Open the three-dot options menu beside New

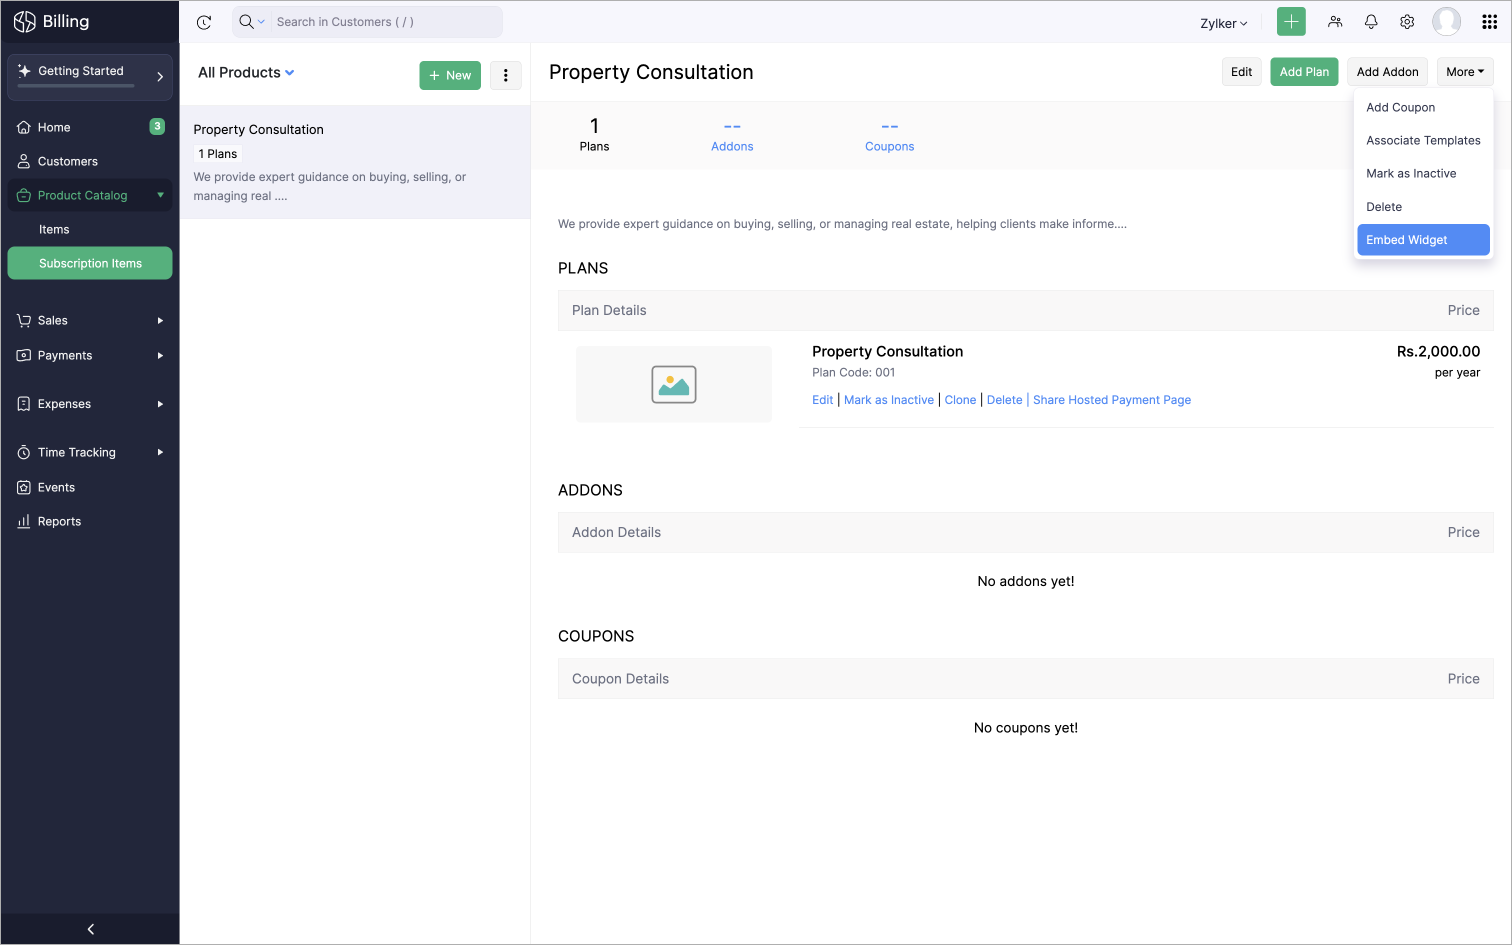(x=506, y=75)
